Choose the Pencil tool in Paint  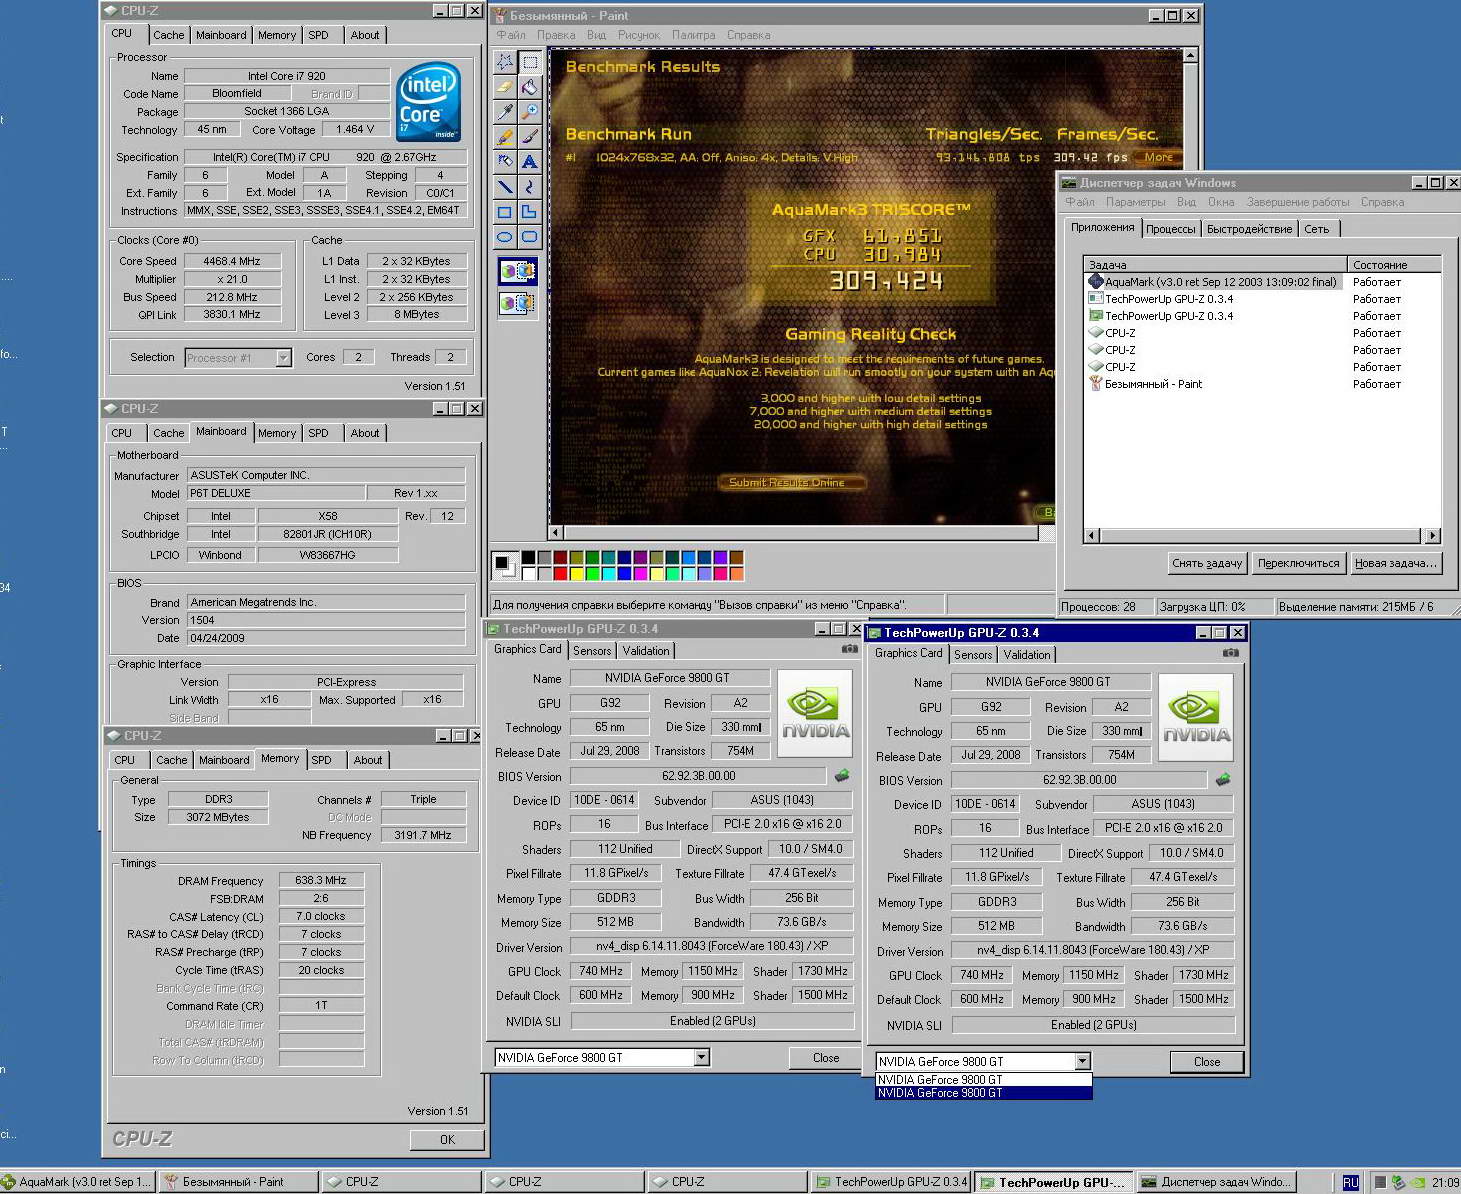point(505,137)
